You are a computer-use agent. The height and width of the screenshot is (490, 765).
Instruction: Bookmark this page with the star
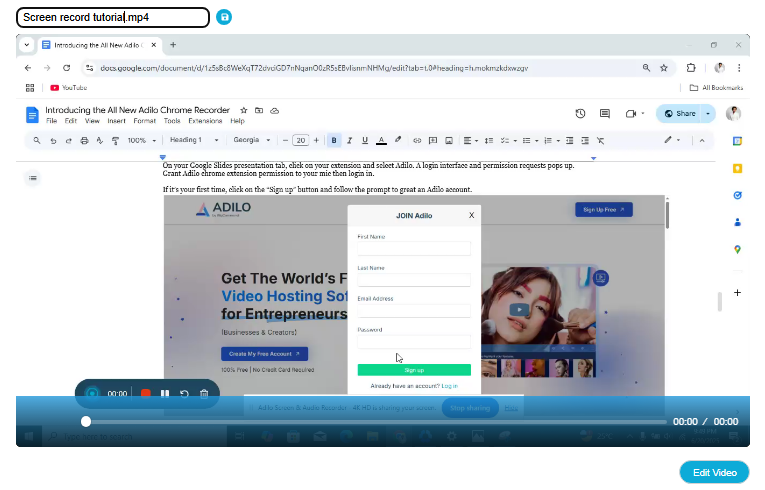click(x=664, y=68)
